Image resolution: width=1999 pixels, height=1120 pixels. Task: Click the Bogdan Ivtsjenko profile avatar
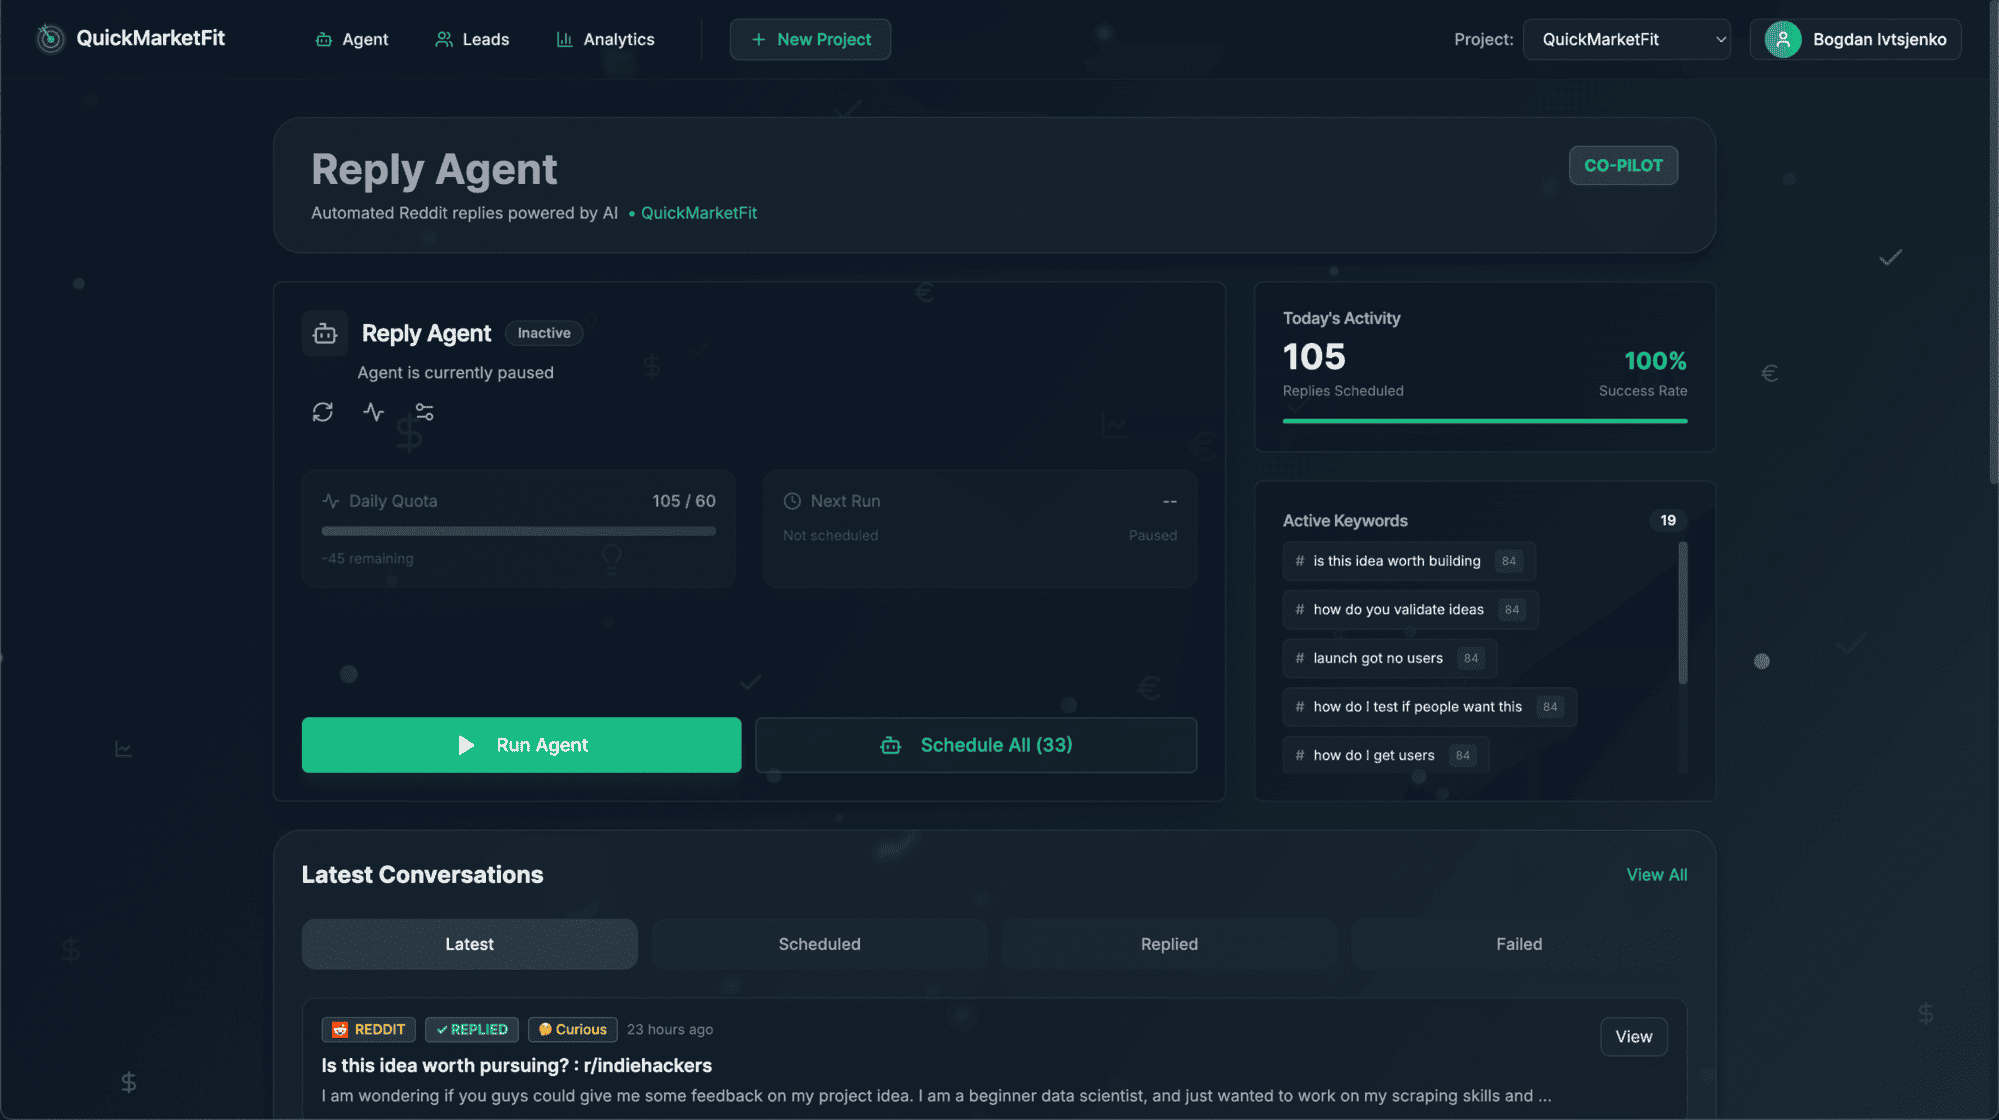1781,39
